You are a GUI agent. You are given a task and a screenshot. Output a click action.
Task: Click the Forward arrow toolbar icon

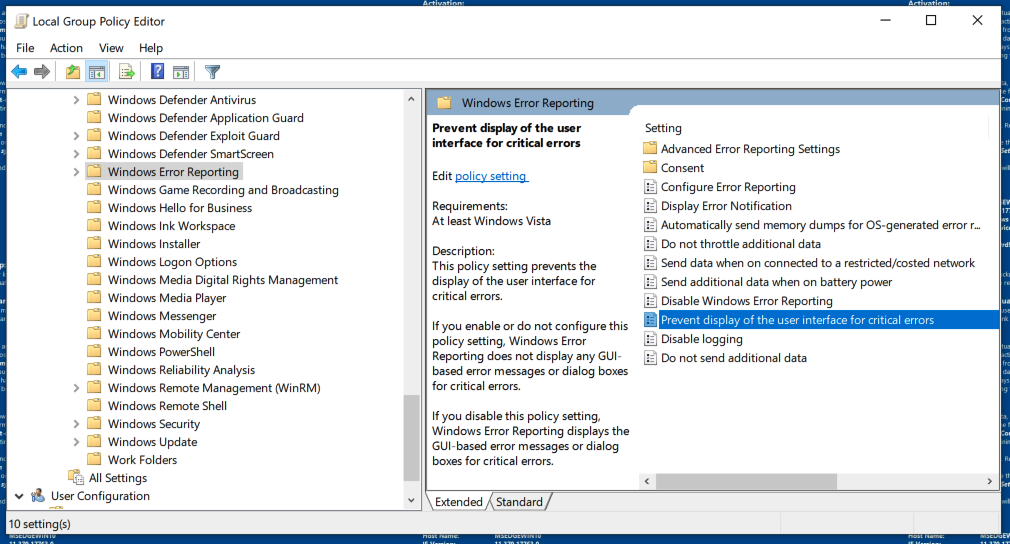click(x=42, y=71)
